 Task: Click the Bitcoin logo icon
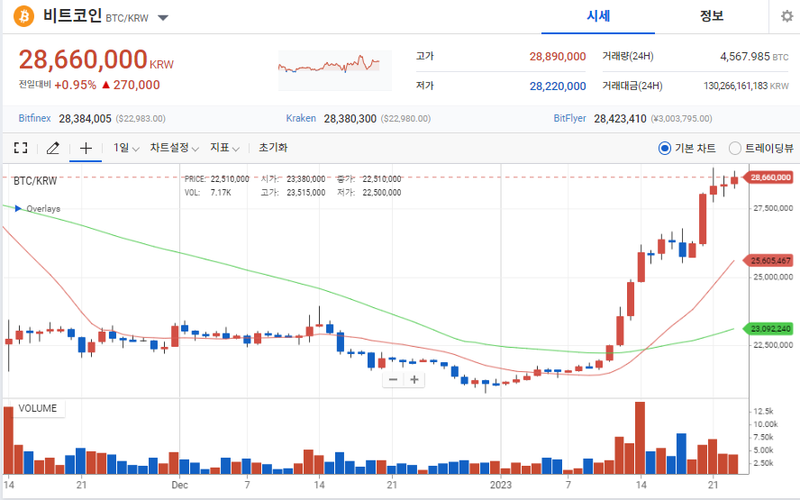pos(22,17)
